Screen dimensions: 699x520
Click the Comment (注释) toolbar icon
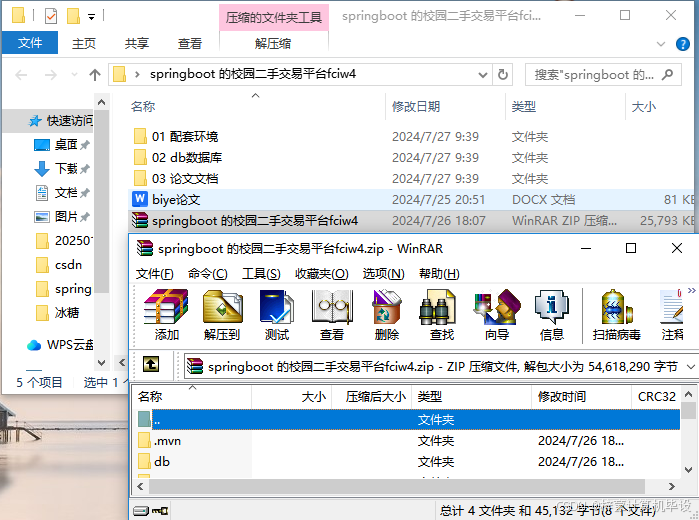[x=672, y=315]
